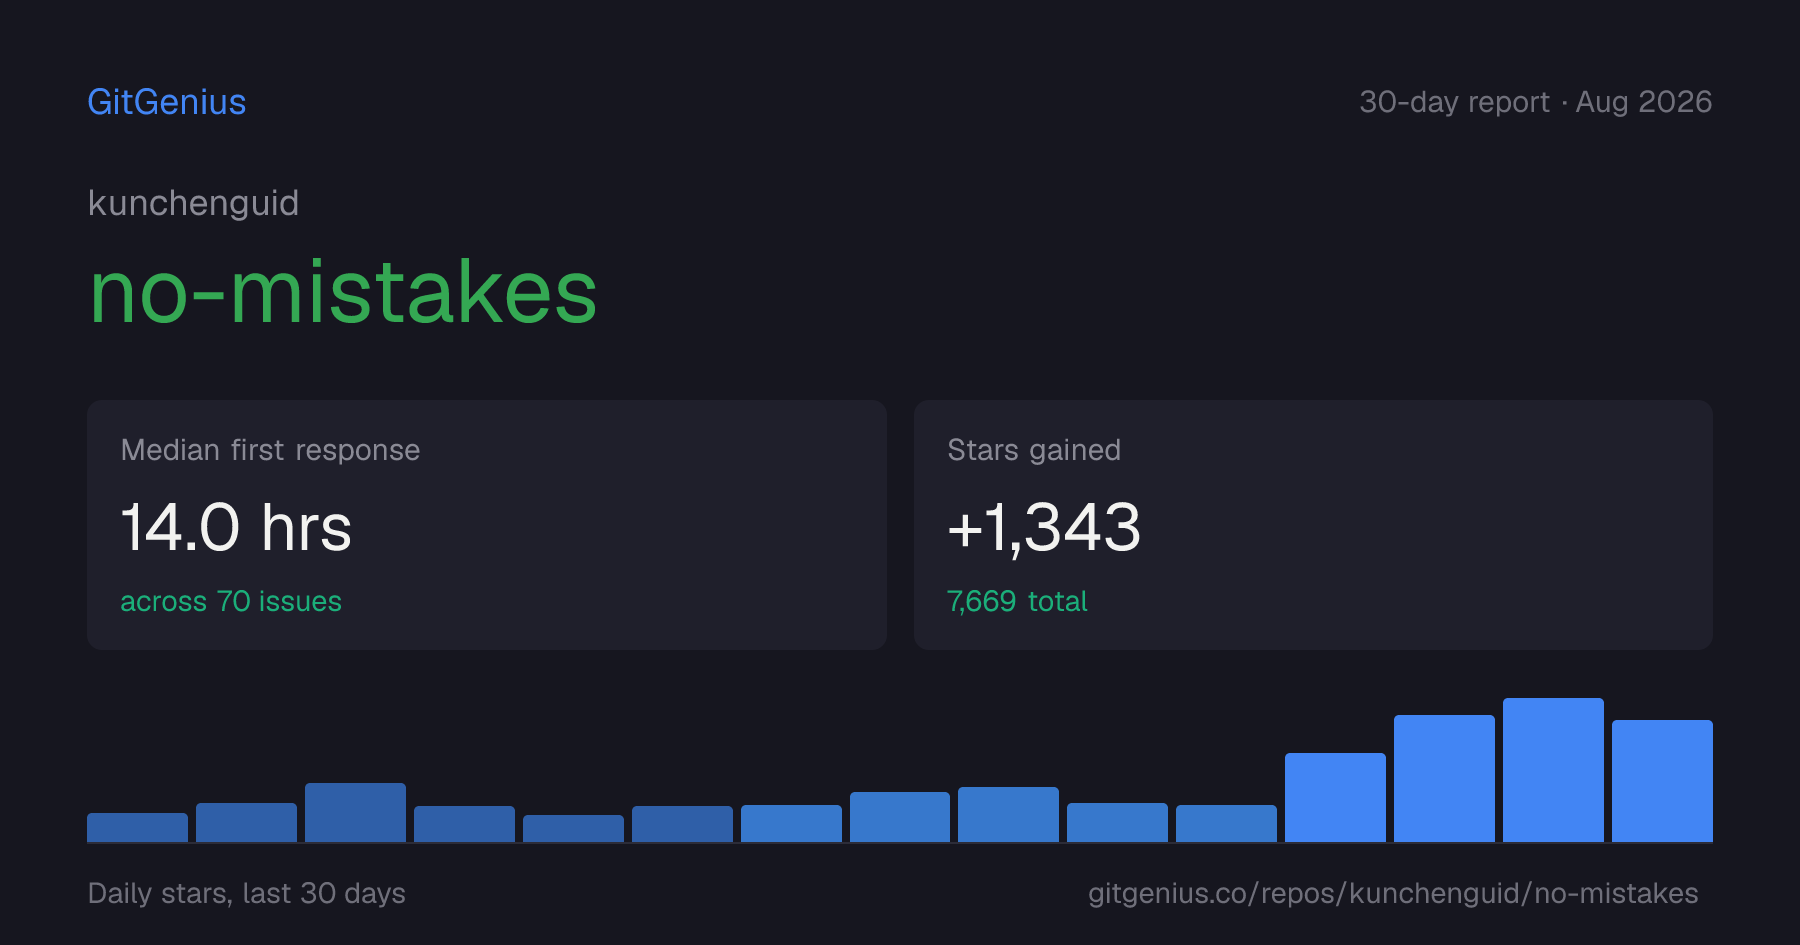Select the 7,669 total text
Screen dimensions: 1800x945
click(1017, 601)
